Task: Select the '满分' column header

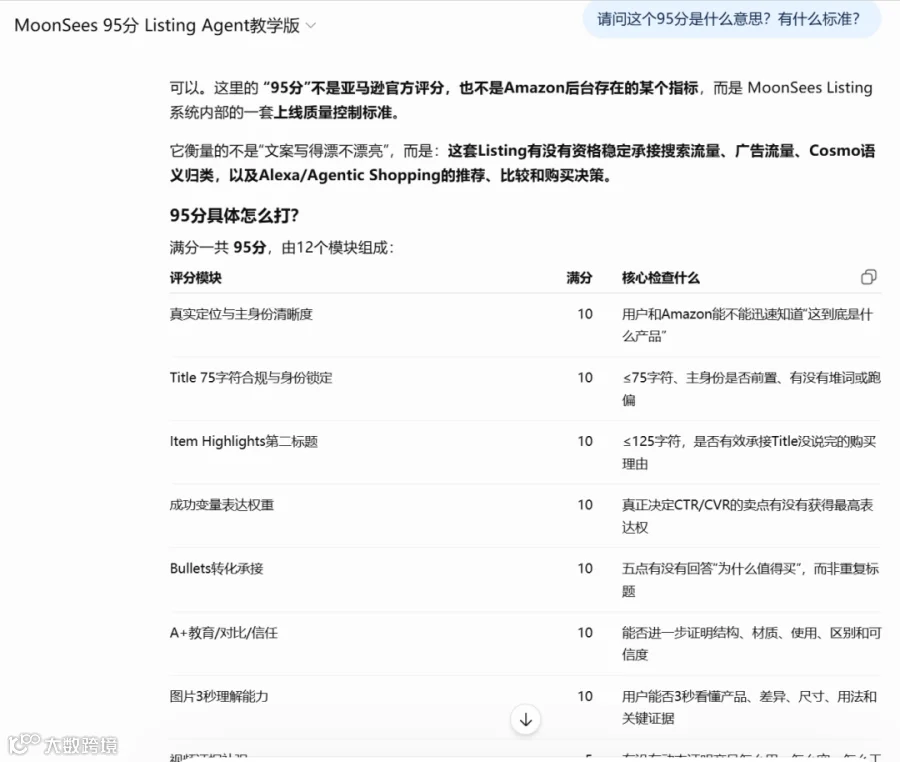Action: click(x=579, y=278)
